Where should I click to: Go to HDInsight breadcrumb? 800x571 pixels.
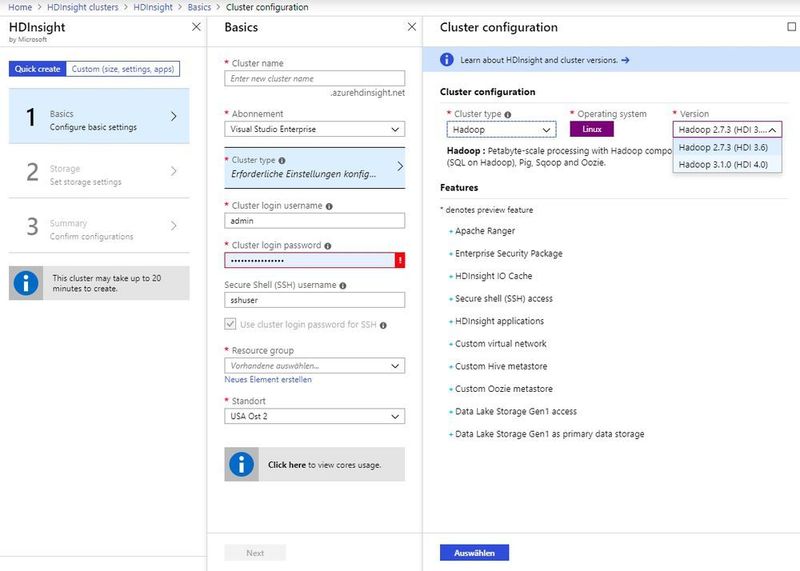[153, 7]
